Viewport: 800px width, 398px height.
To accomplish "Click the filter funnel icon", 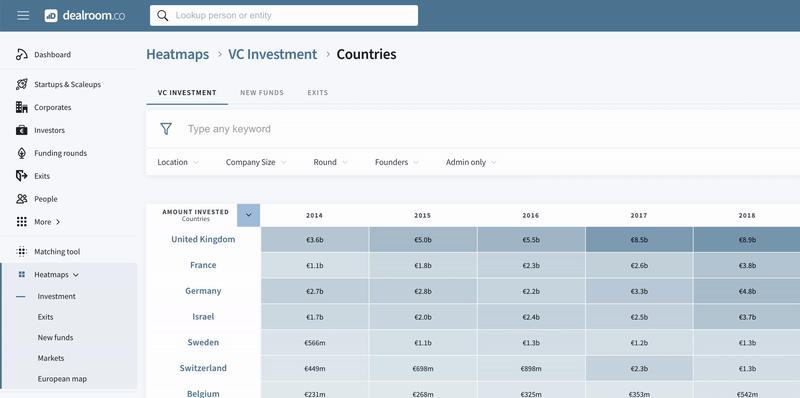I will click(x=166, y=129).
